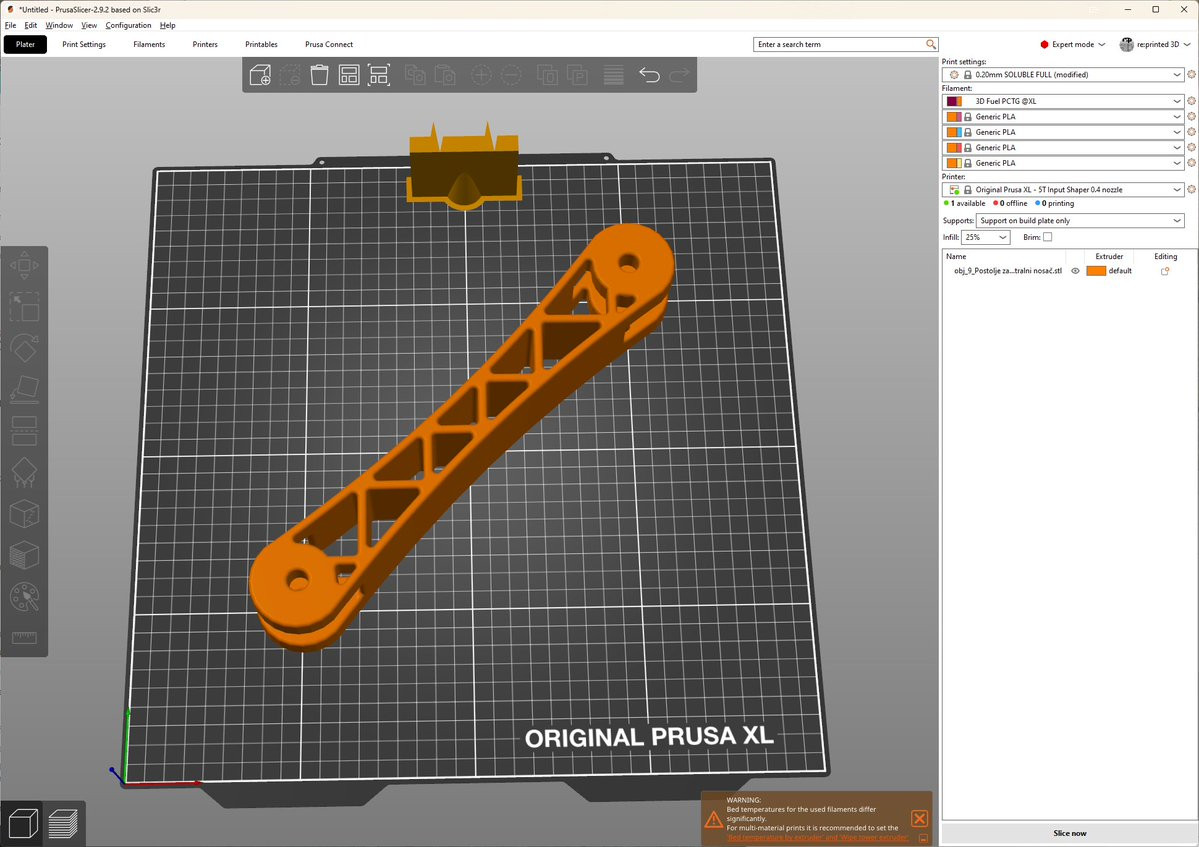1199x847 pixels.
Task: Switch to the Prusa Connect tab
Action: pos(329,44)
